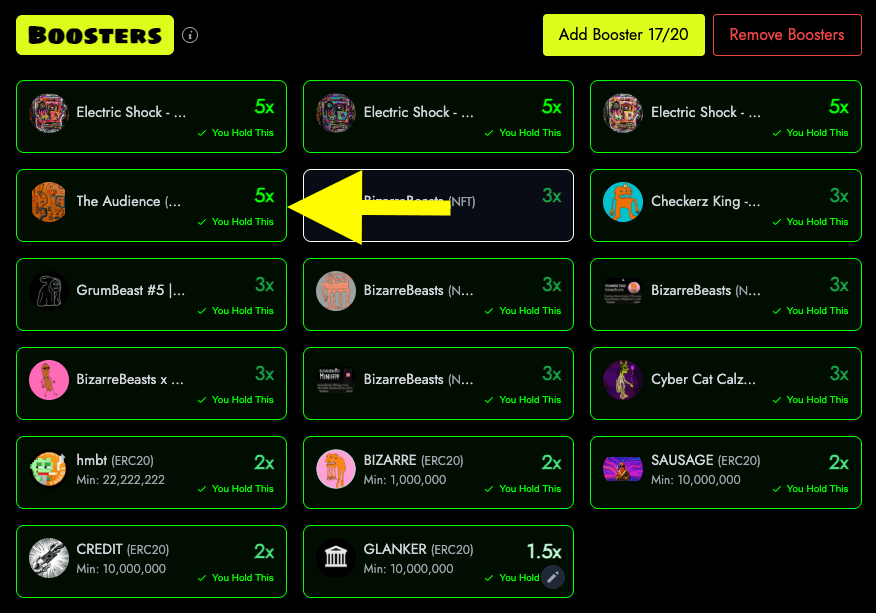Click the BIZARRE token pink thumbnail

(x=336, y=469)
